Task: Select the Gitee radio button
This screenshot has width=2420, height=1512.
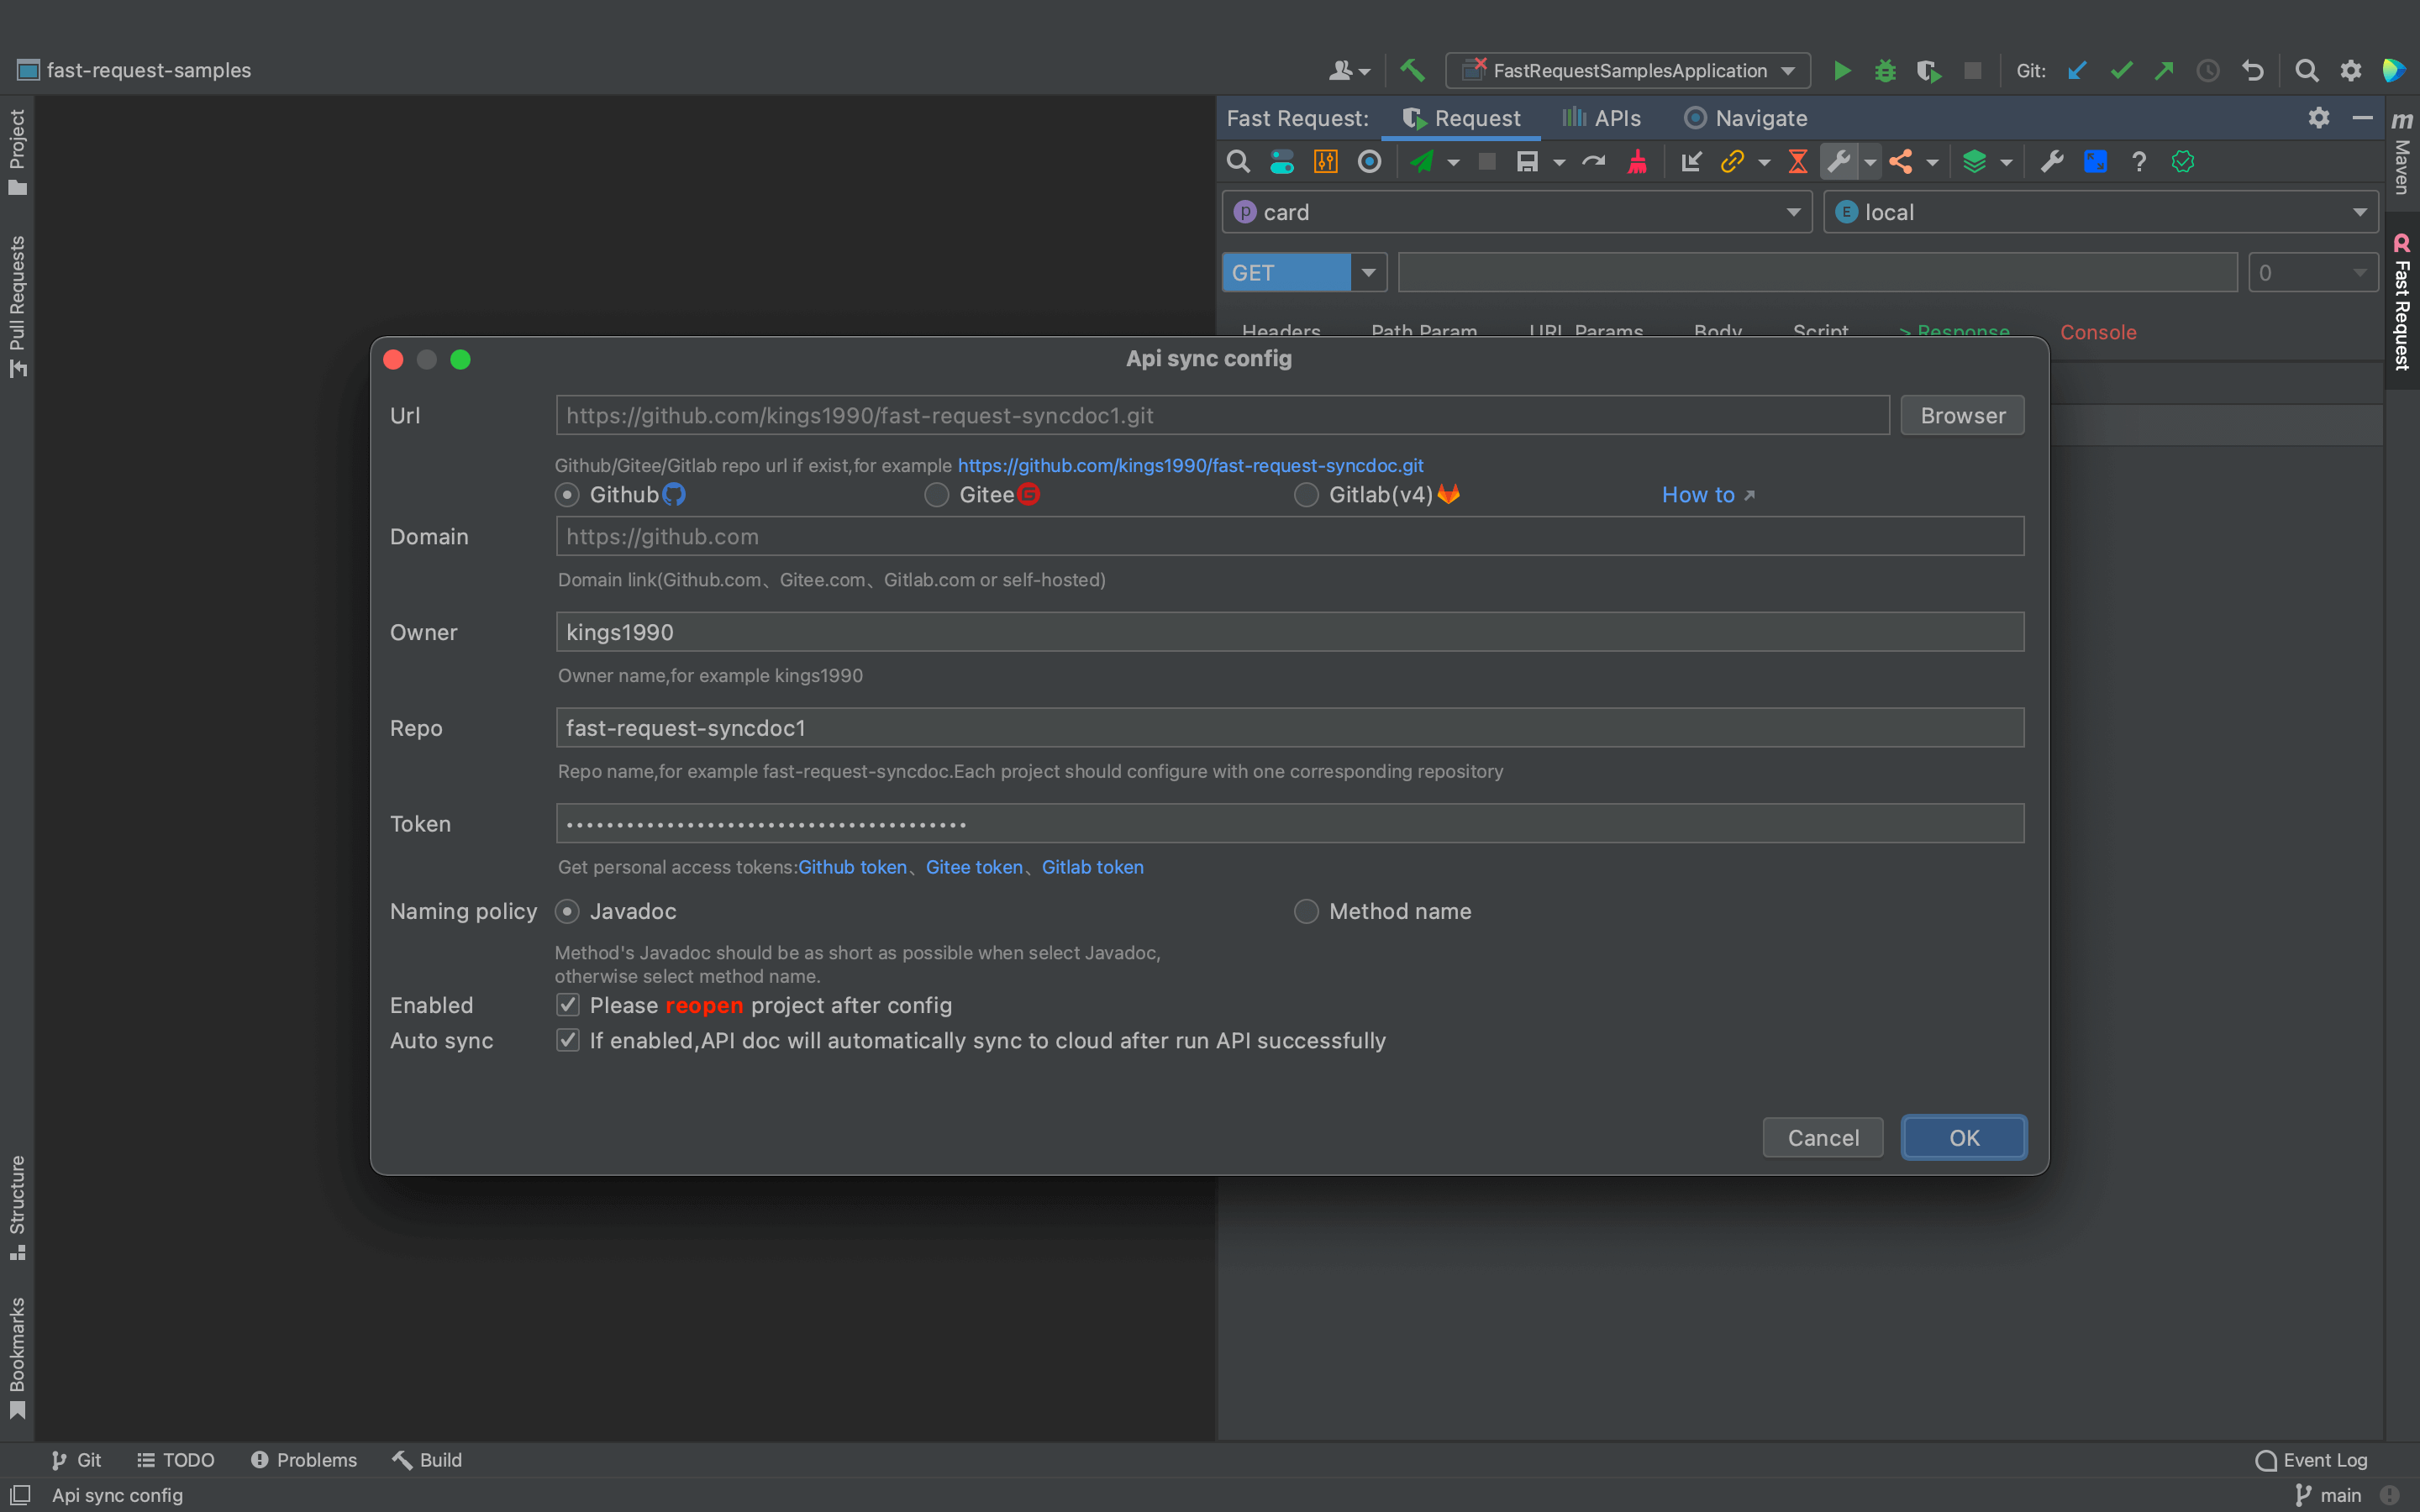Action: tap(936, 495)
